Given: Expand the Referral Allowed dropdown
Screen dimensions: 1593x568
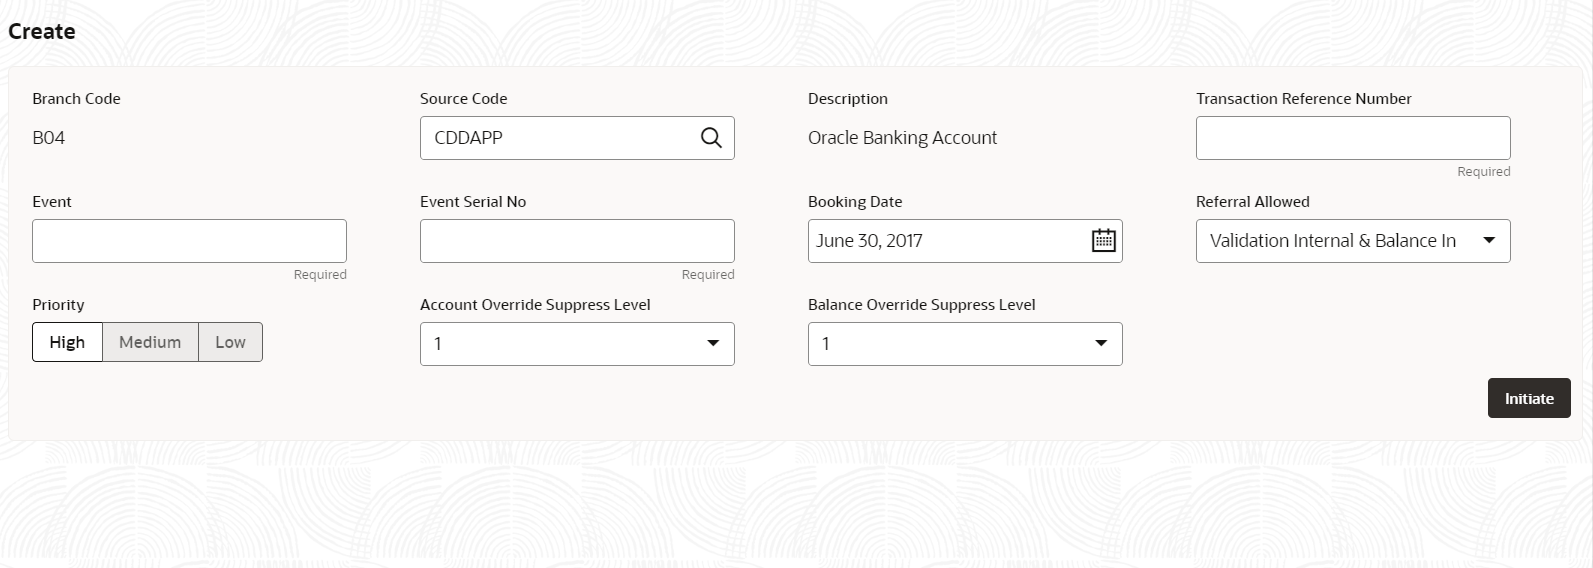Looking at the screenshot, I should point(1353,241).
